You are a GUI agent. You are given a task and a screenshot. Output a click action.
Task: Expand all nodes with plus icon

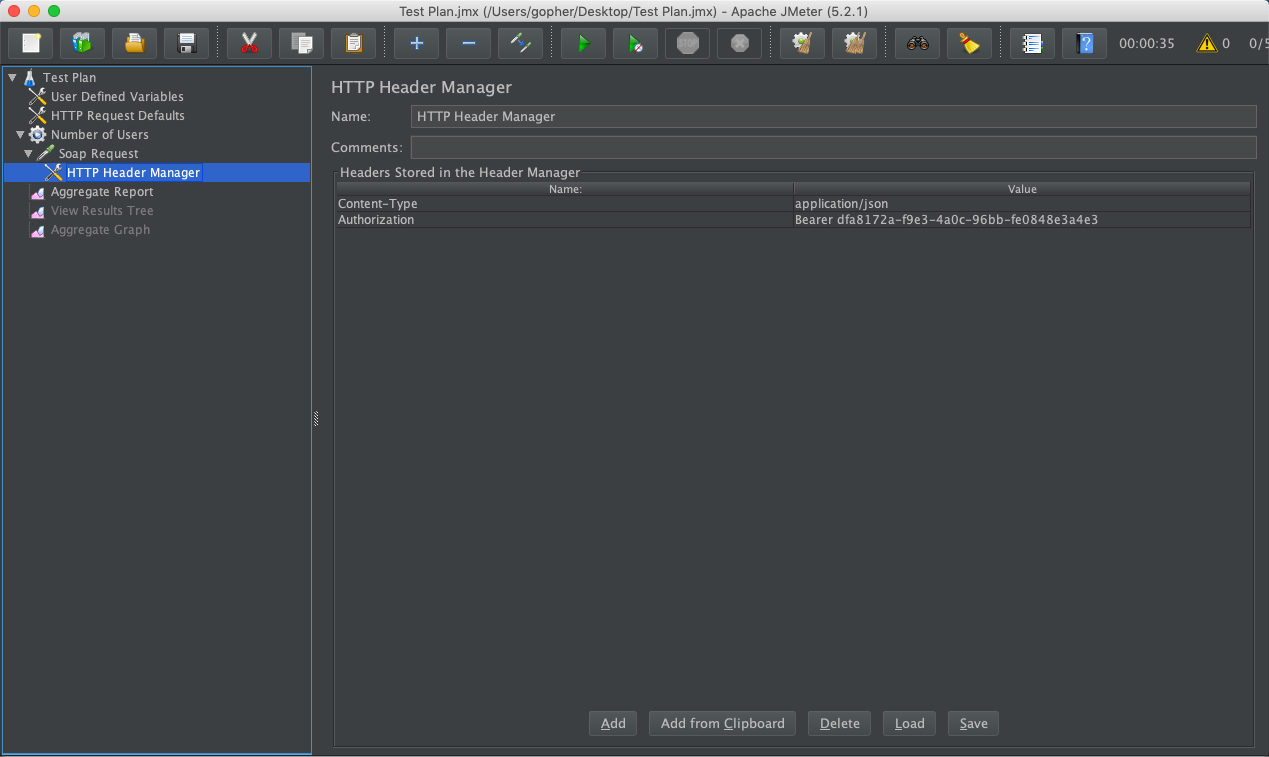417,43
